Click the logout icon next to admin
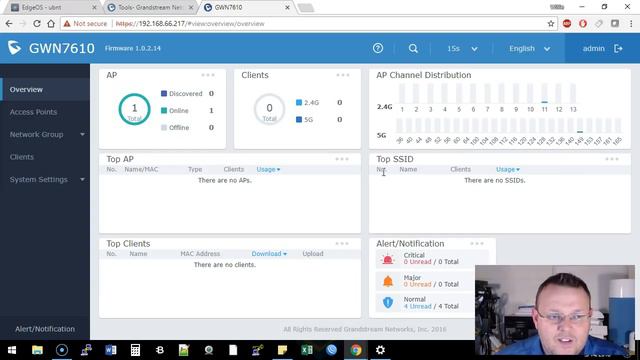 pos(618,49)
